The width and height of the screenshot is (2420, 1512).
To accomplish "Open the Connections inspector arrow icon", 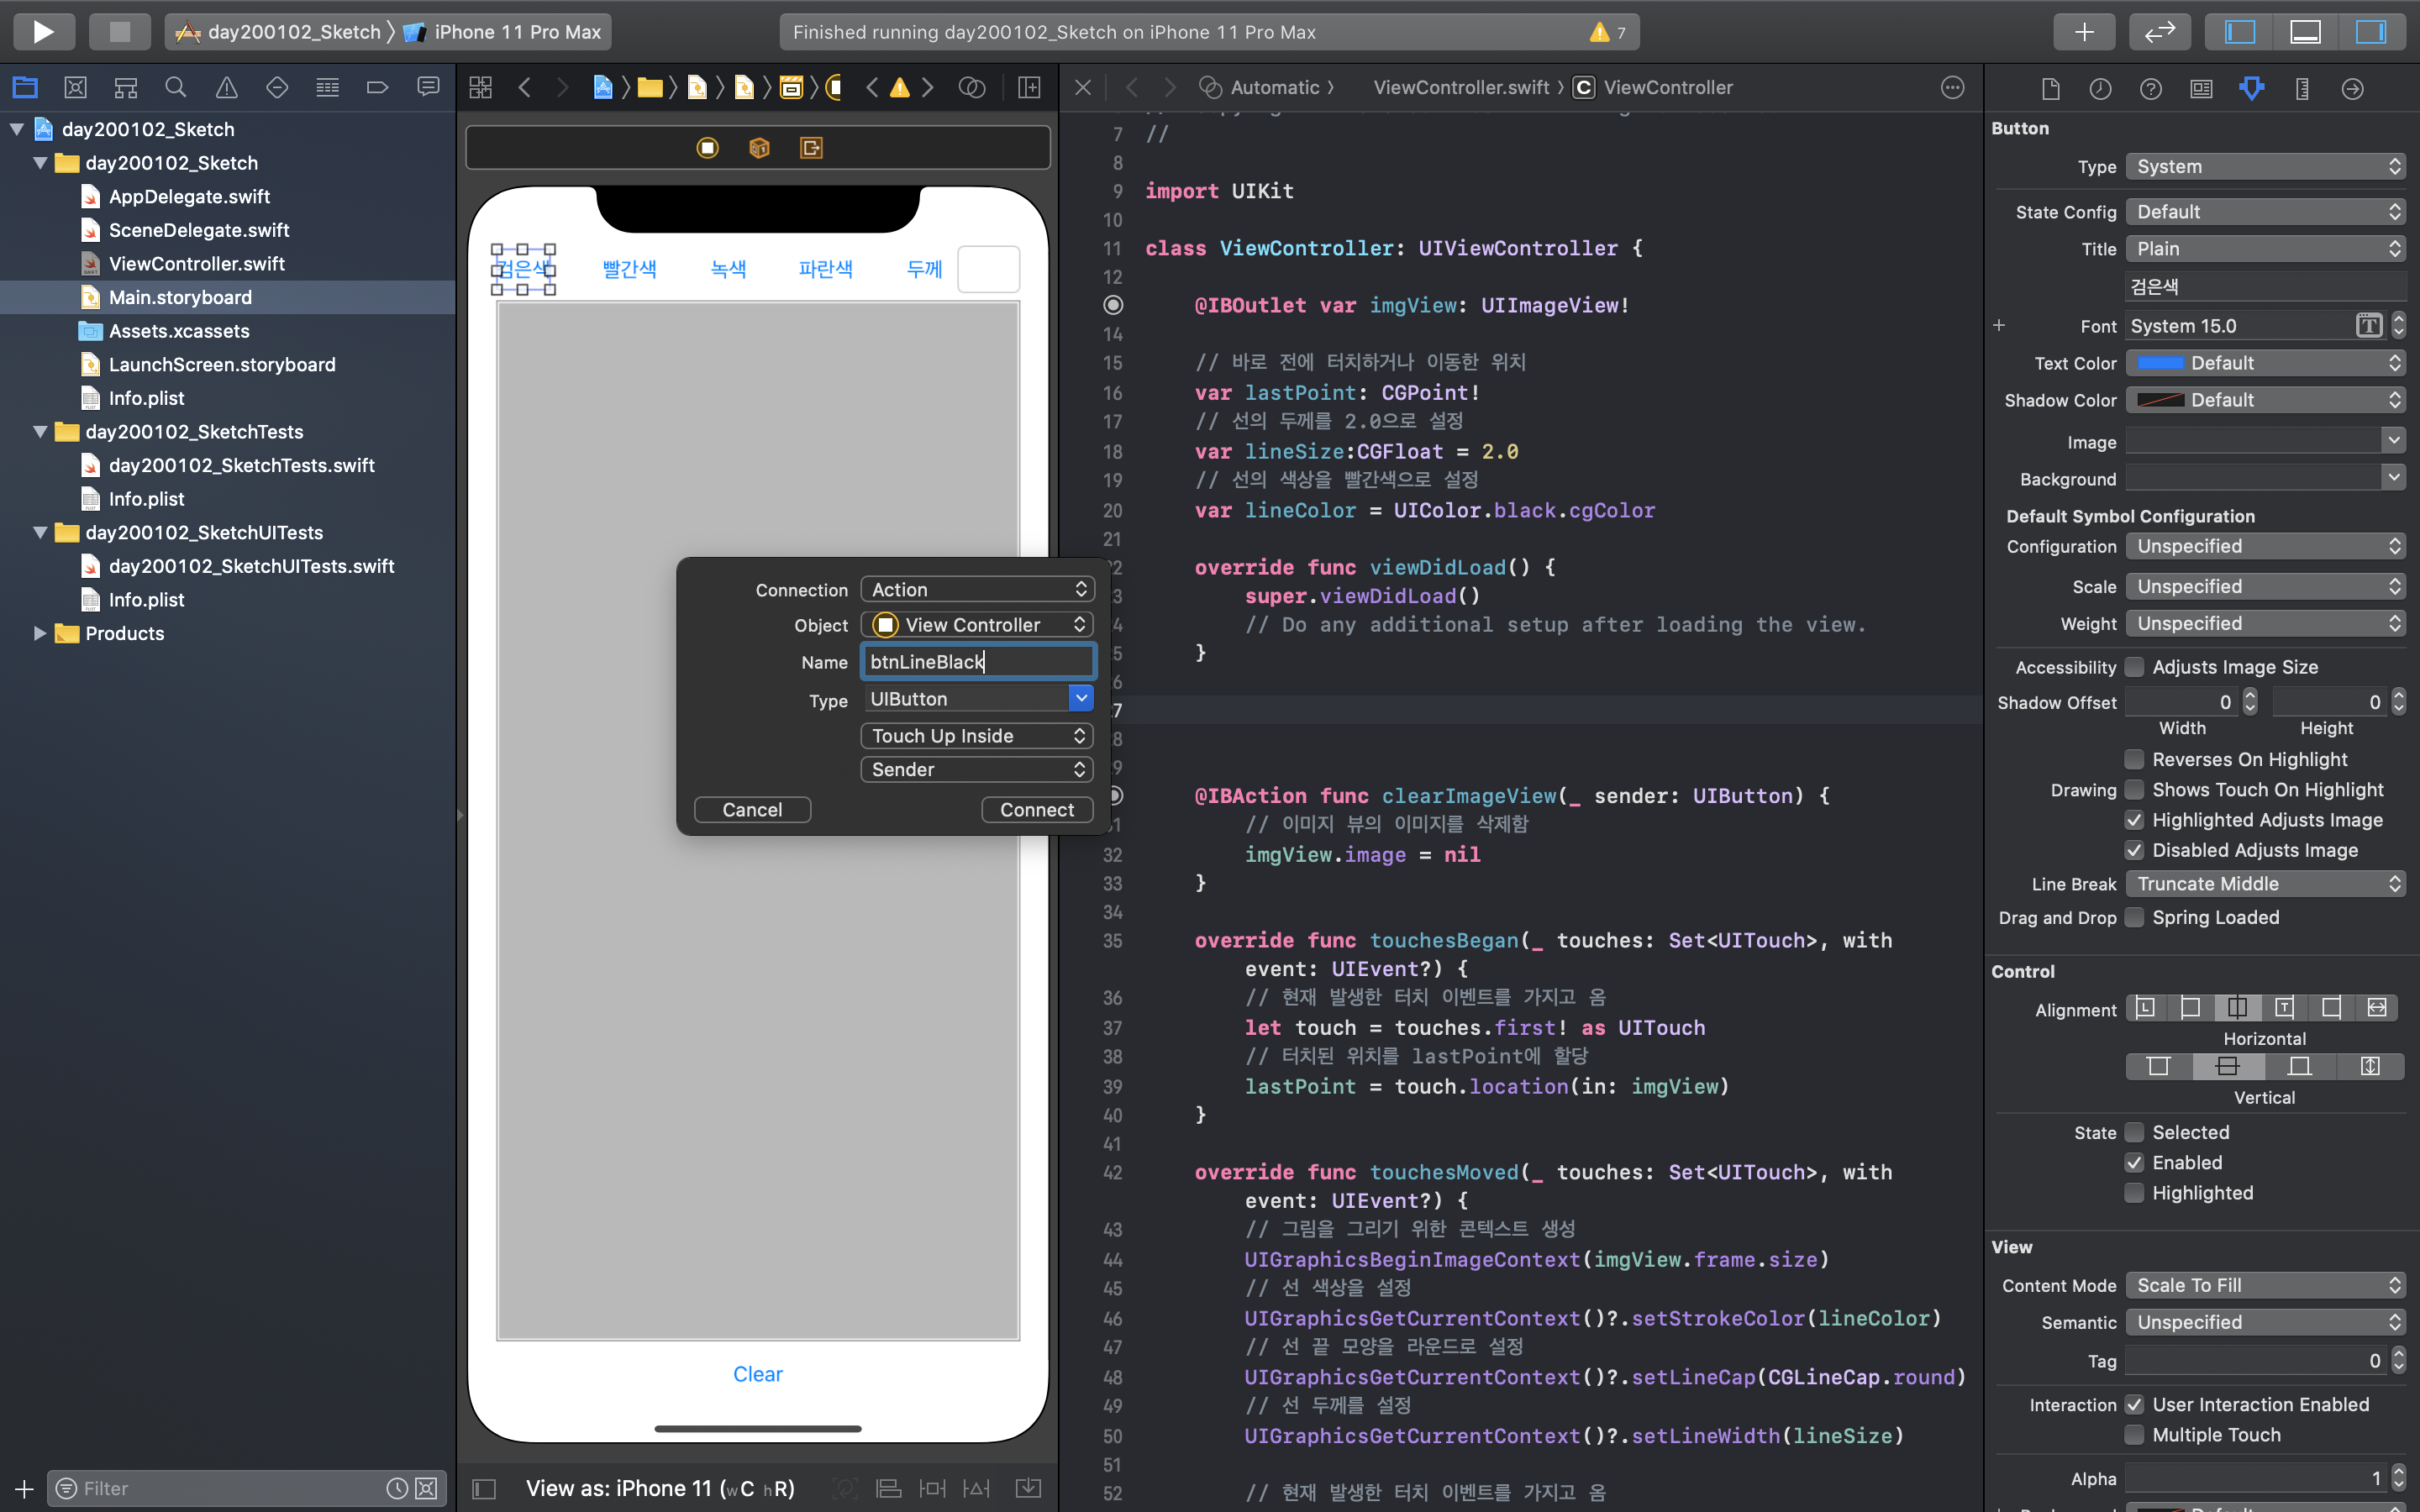I will coord(2352,89).
